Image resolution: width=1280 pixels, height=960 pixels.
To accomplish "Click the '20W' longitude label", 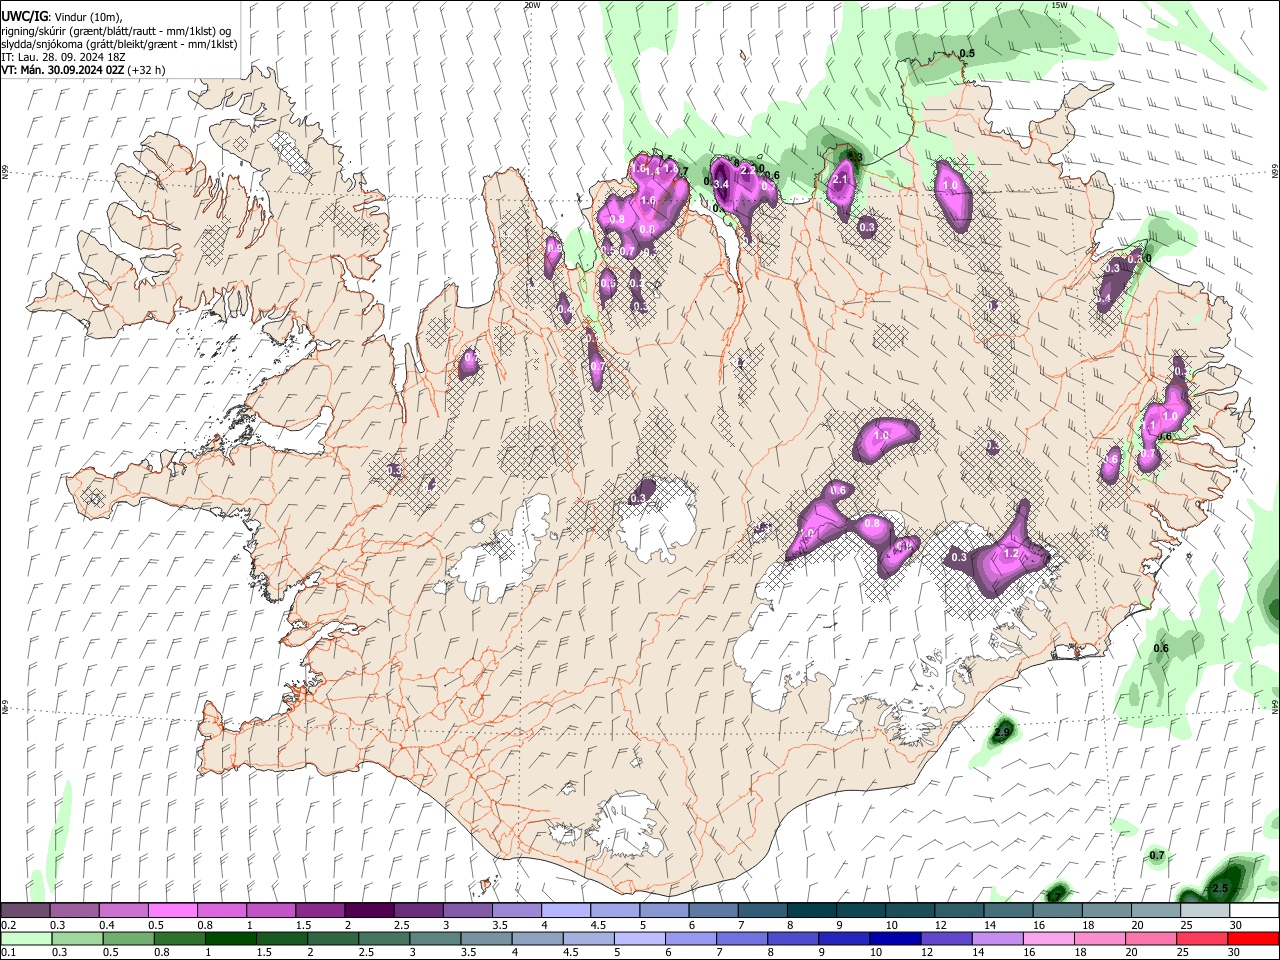I will (533, 5).
